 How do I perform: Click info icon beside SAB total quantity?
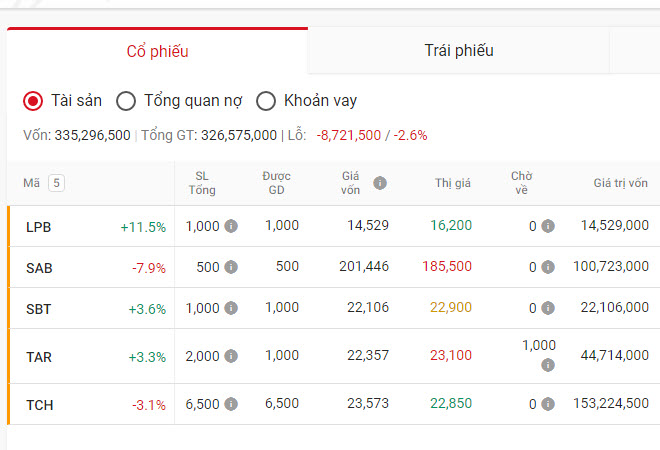pyautogui.click(x=231, y=267)
